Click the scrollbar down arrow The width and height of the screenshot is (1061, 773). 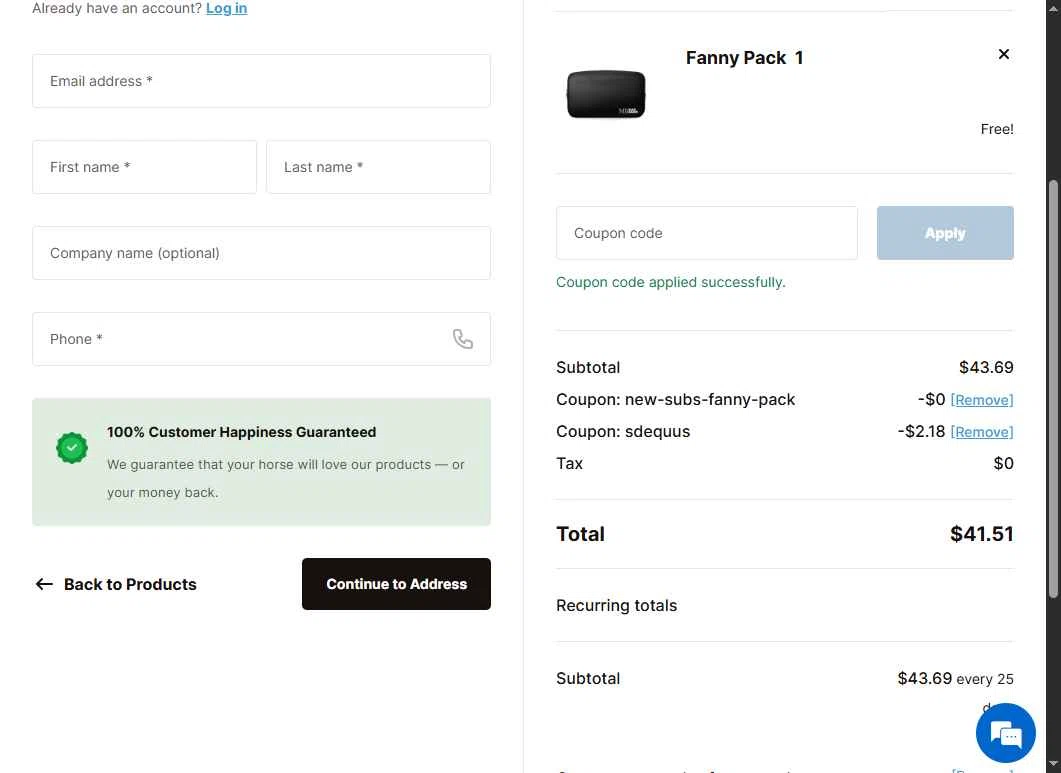point(1053,766)
